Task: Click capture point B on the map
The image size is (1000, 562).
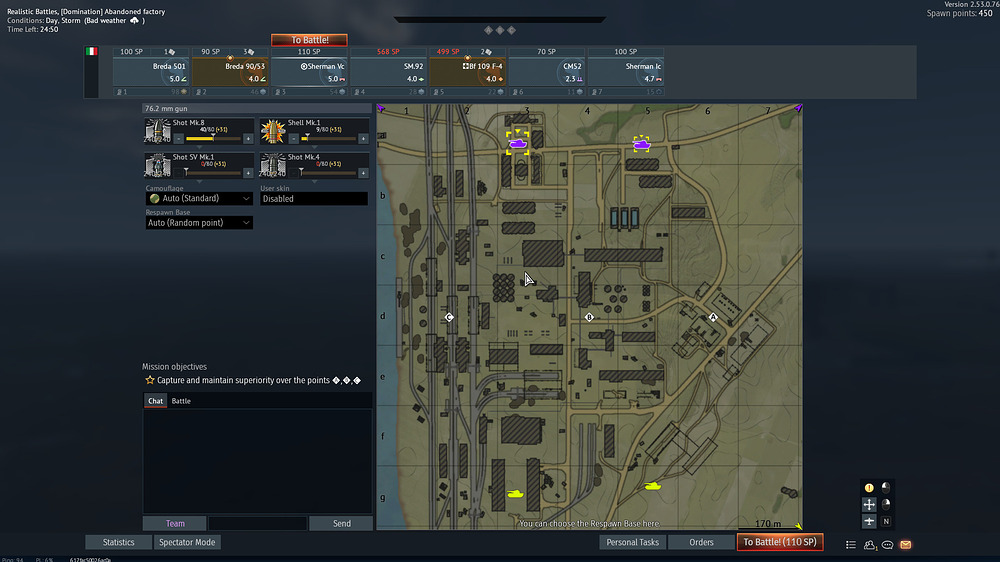Action: [589, 317]
